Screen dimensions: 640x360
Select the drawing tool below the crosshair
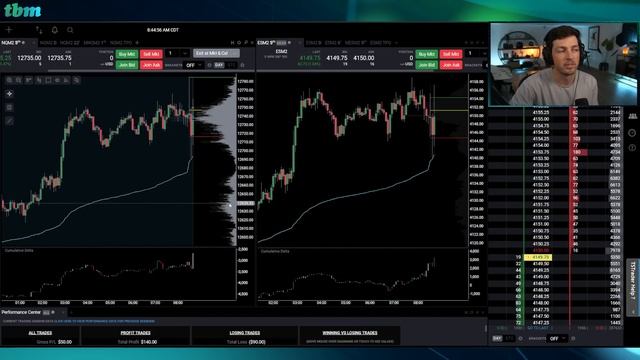tap(9, 107)
